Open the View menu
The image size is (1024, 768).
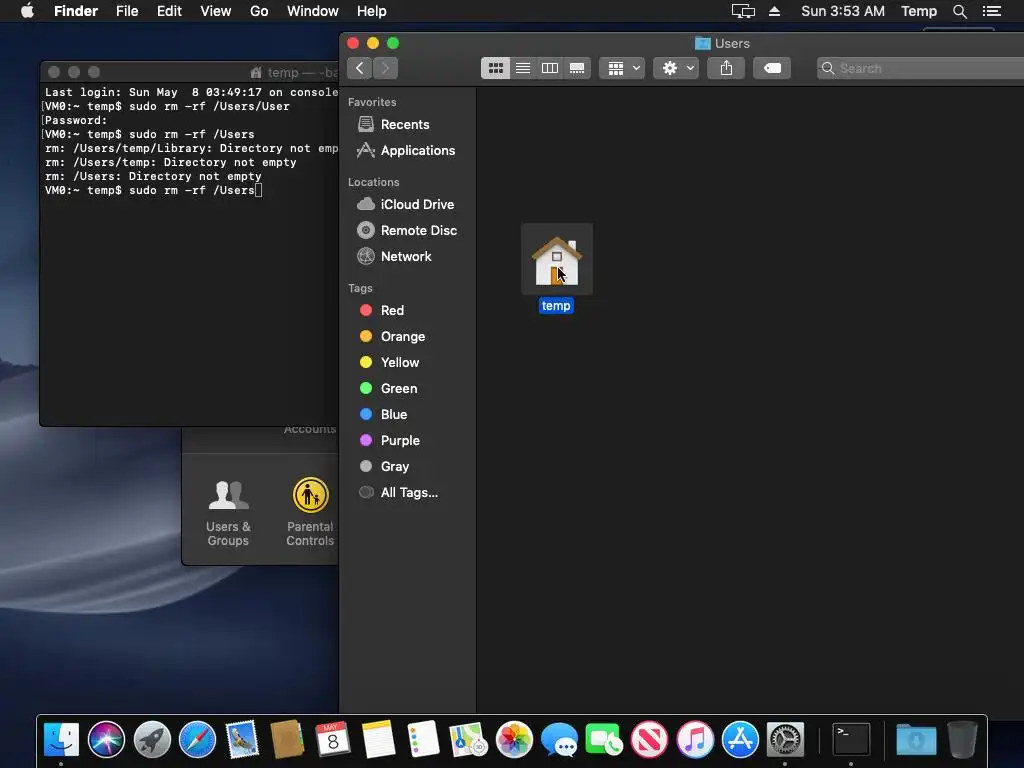pos(216,11)
